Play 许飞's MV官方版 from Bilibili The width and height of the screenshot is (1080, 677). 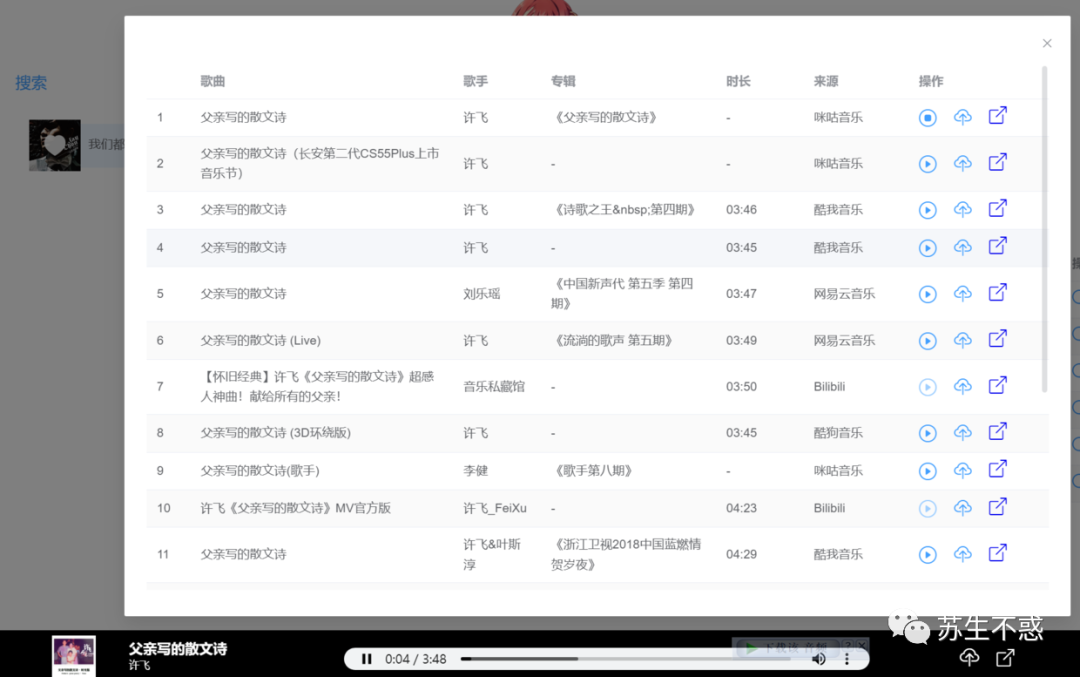click(927, 508)
